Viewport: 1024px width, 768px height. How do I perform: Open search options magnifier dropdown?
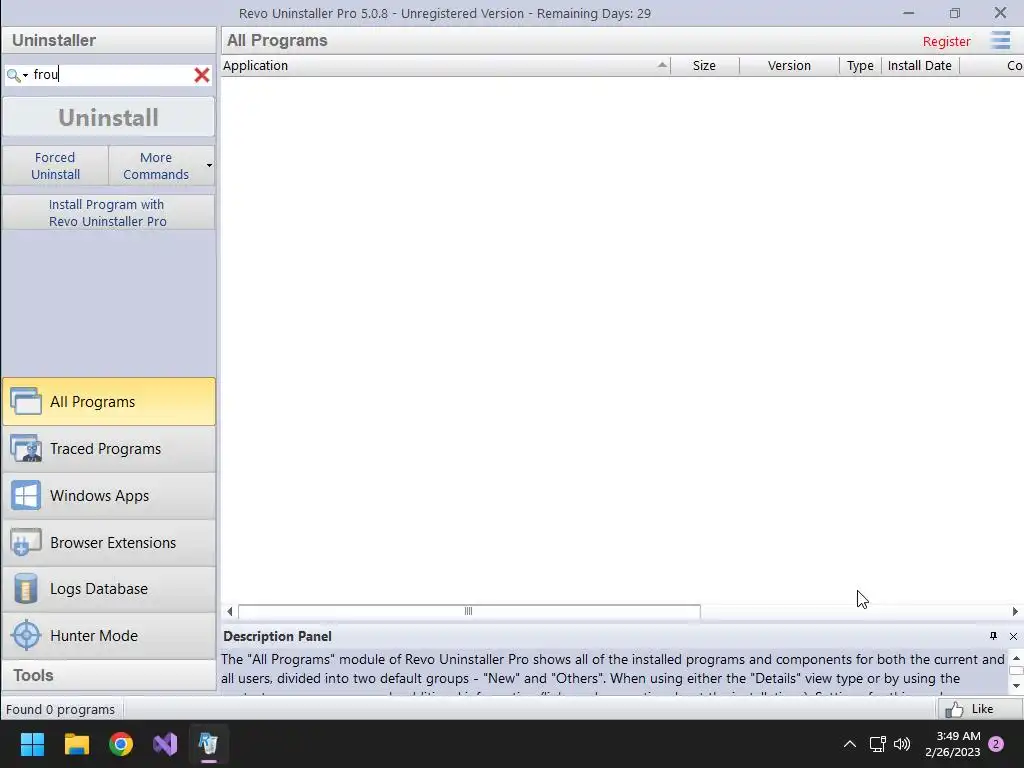(17, 75)
